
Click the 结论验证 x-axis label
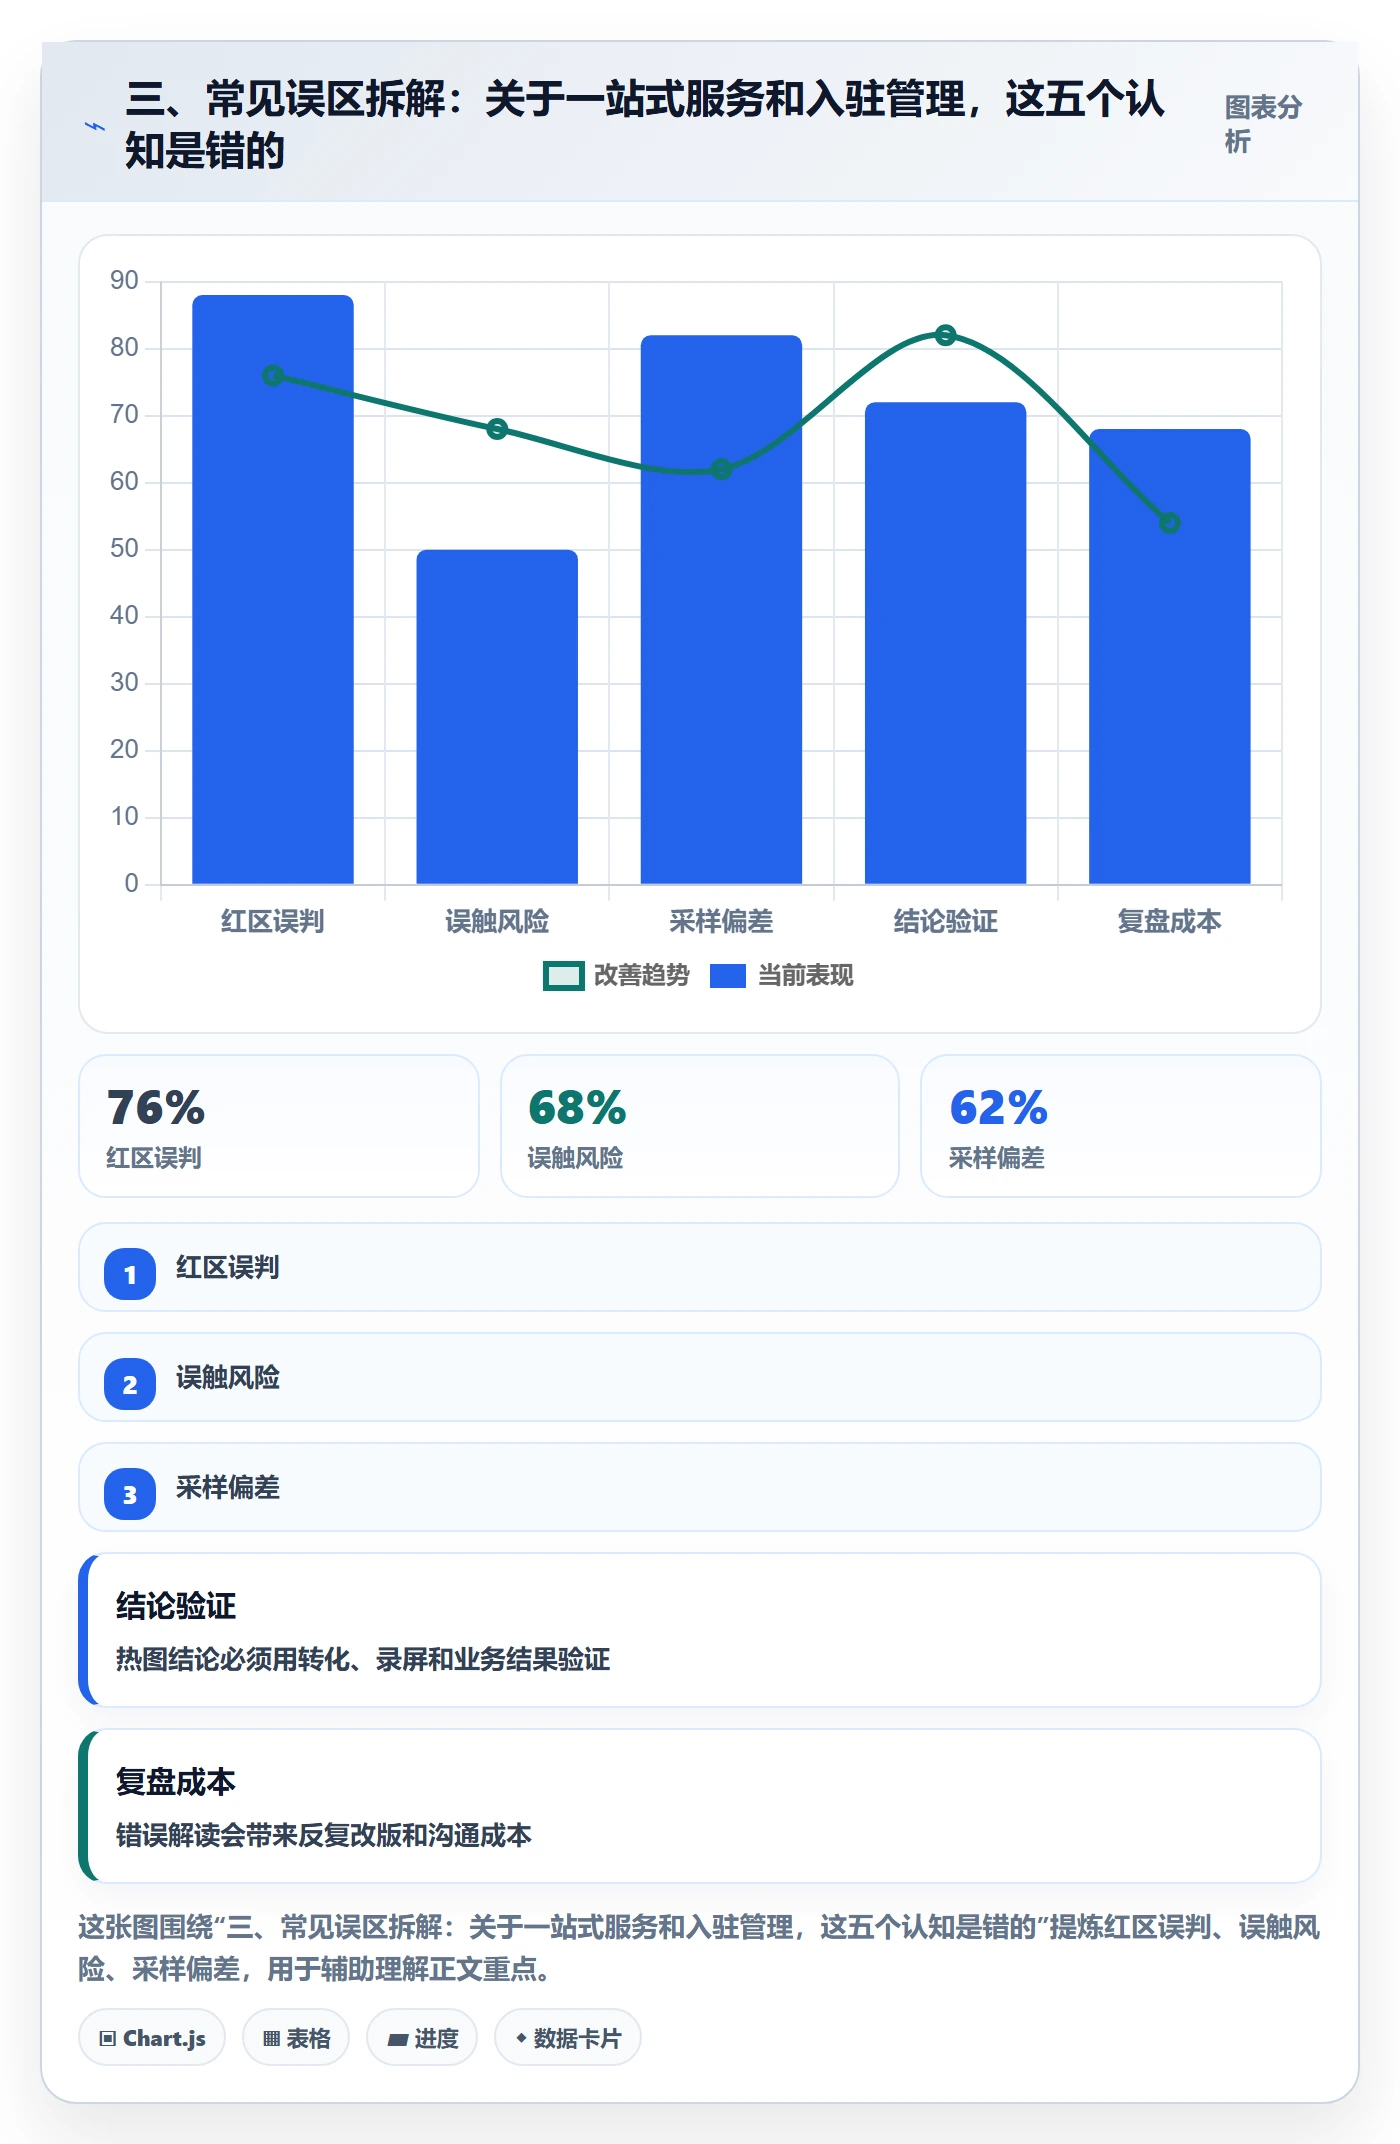point(945,921)
